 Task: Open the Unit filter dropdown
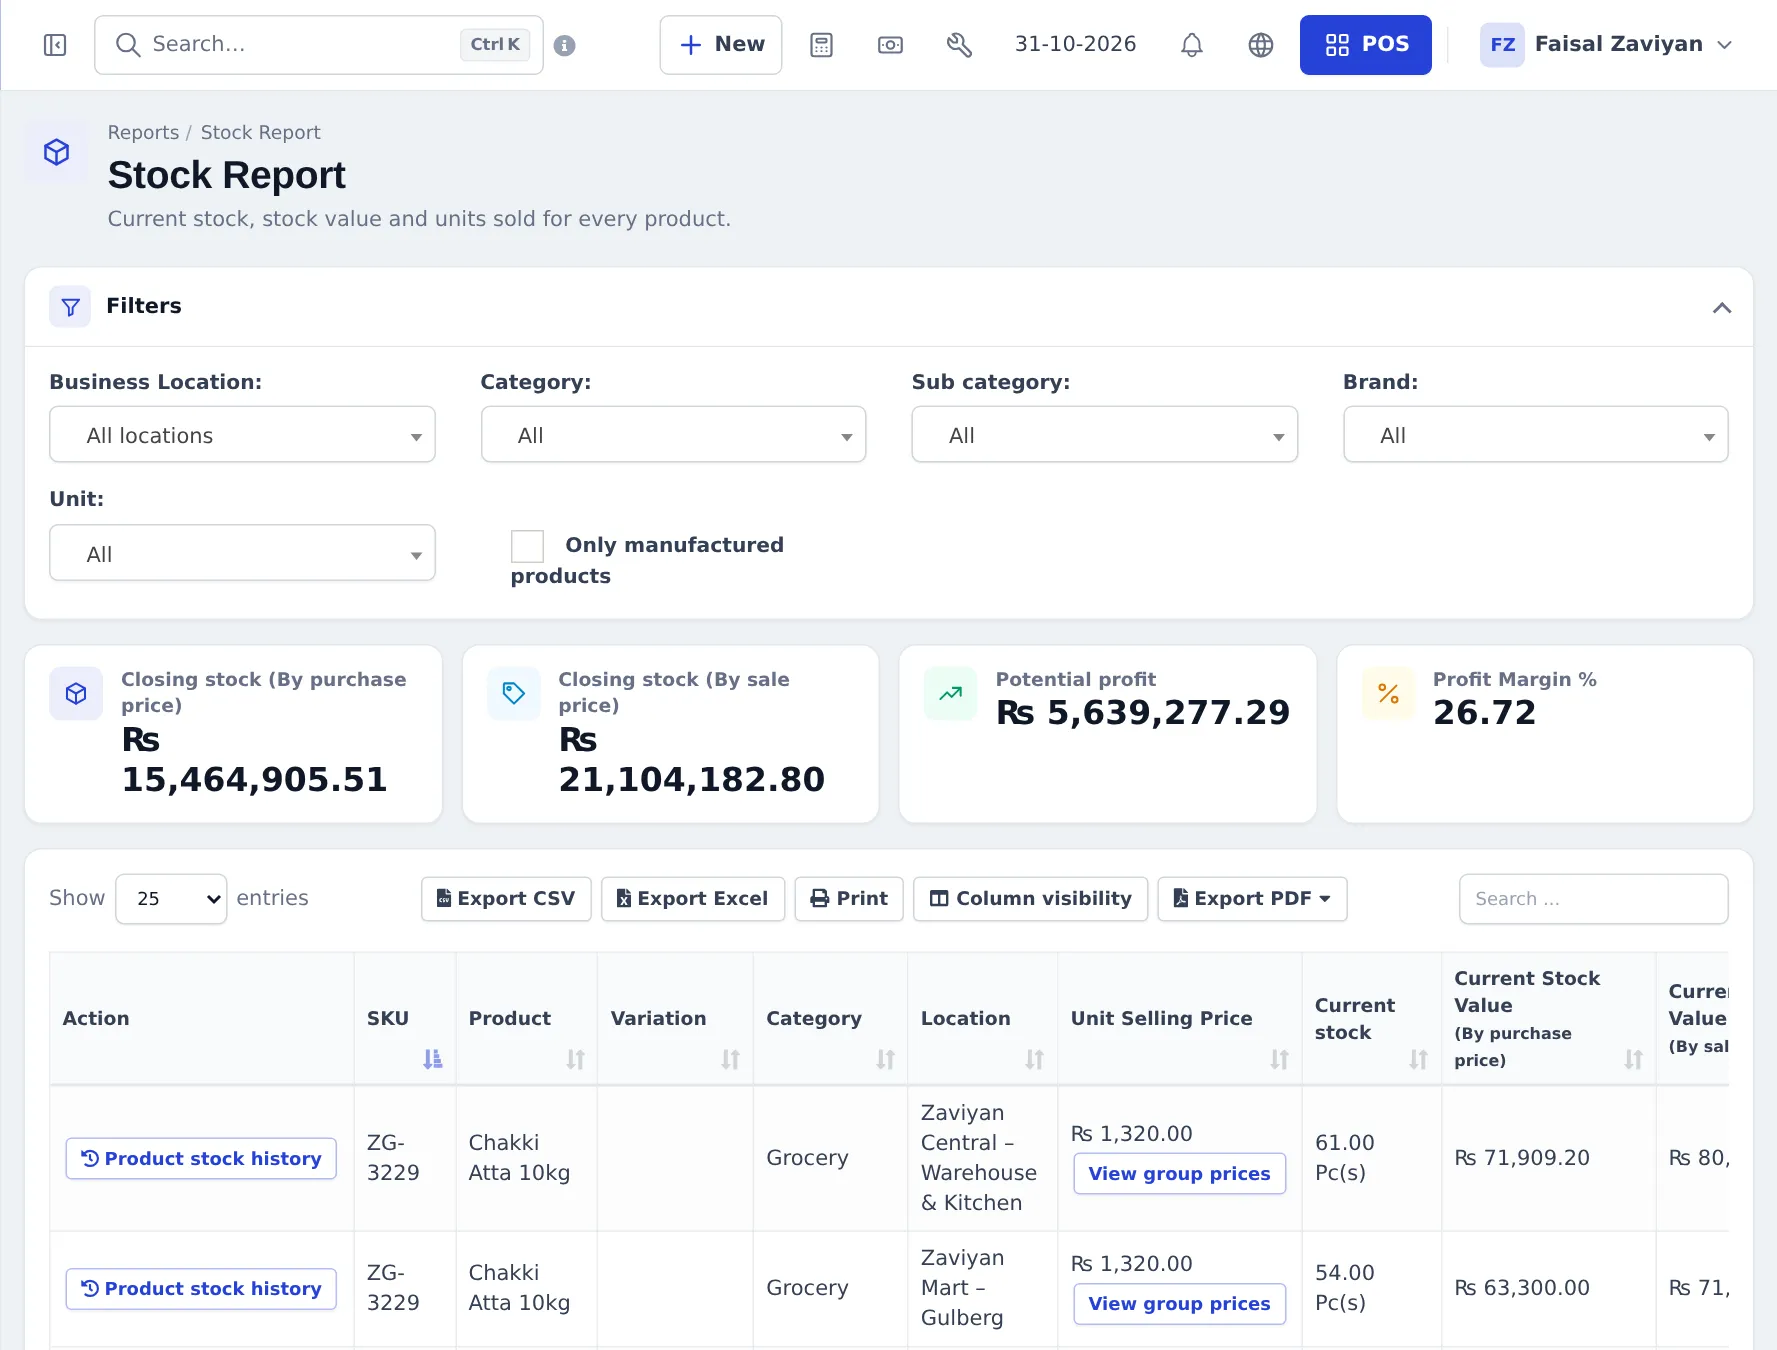[x=242, y=553]
